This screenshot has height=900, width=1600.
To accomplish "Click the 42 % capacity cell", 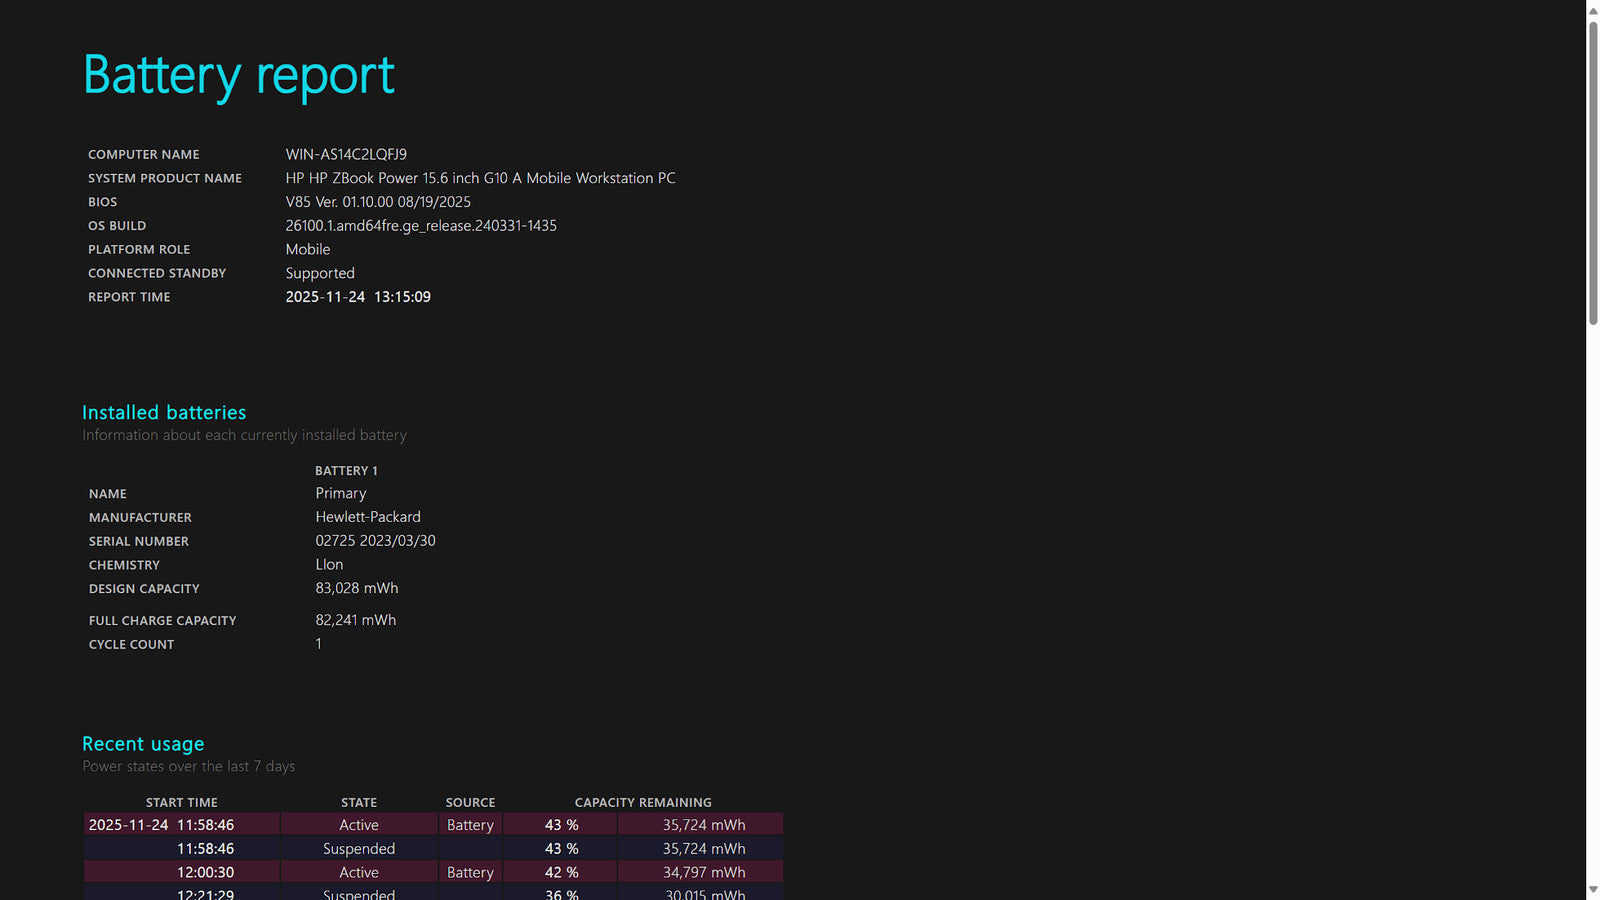I will coord(561,873).
